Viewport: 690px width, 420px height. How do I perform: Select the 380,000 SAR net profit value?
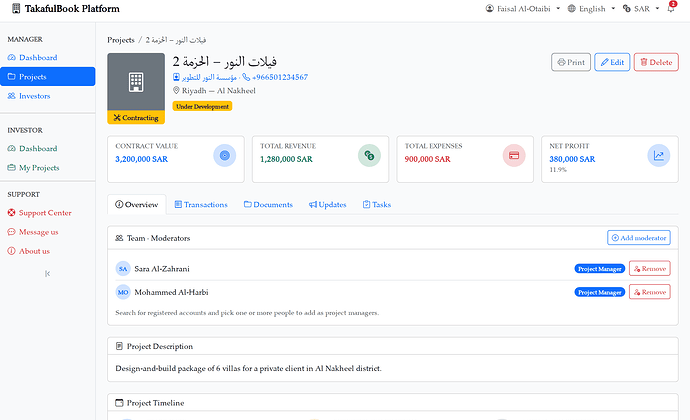pyautogui.click(x=572, y=159)
